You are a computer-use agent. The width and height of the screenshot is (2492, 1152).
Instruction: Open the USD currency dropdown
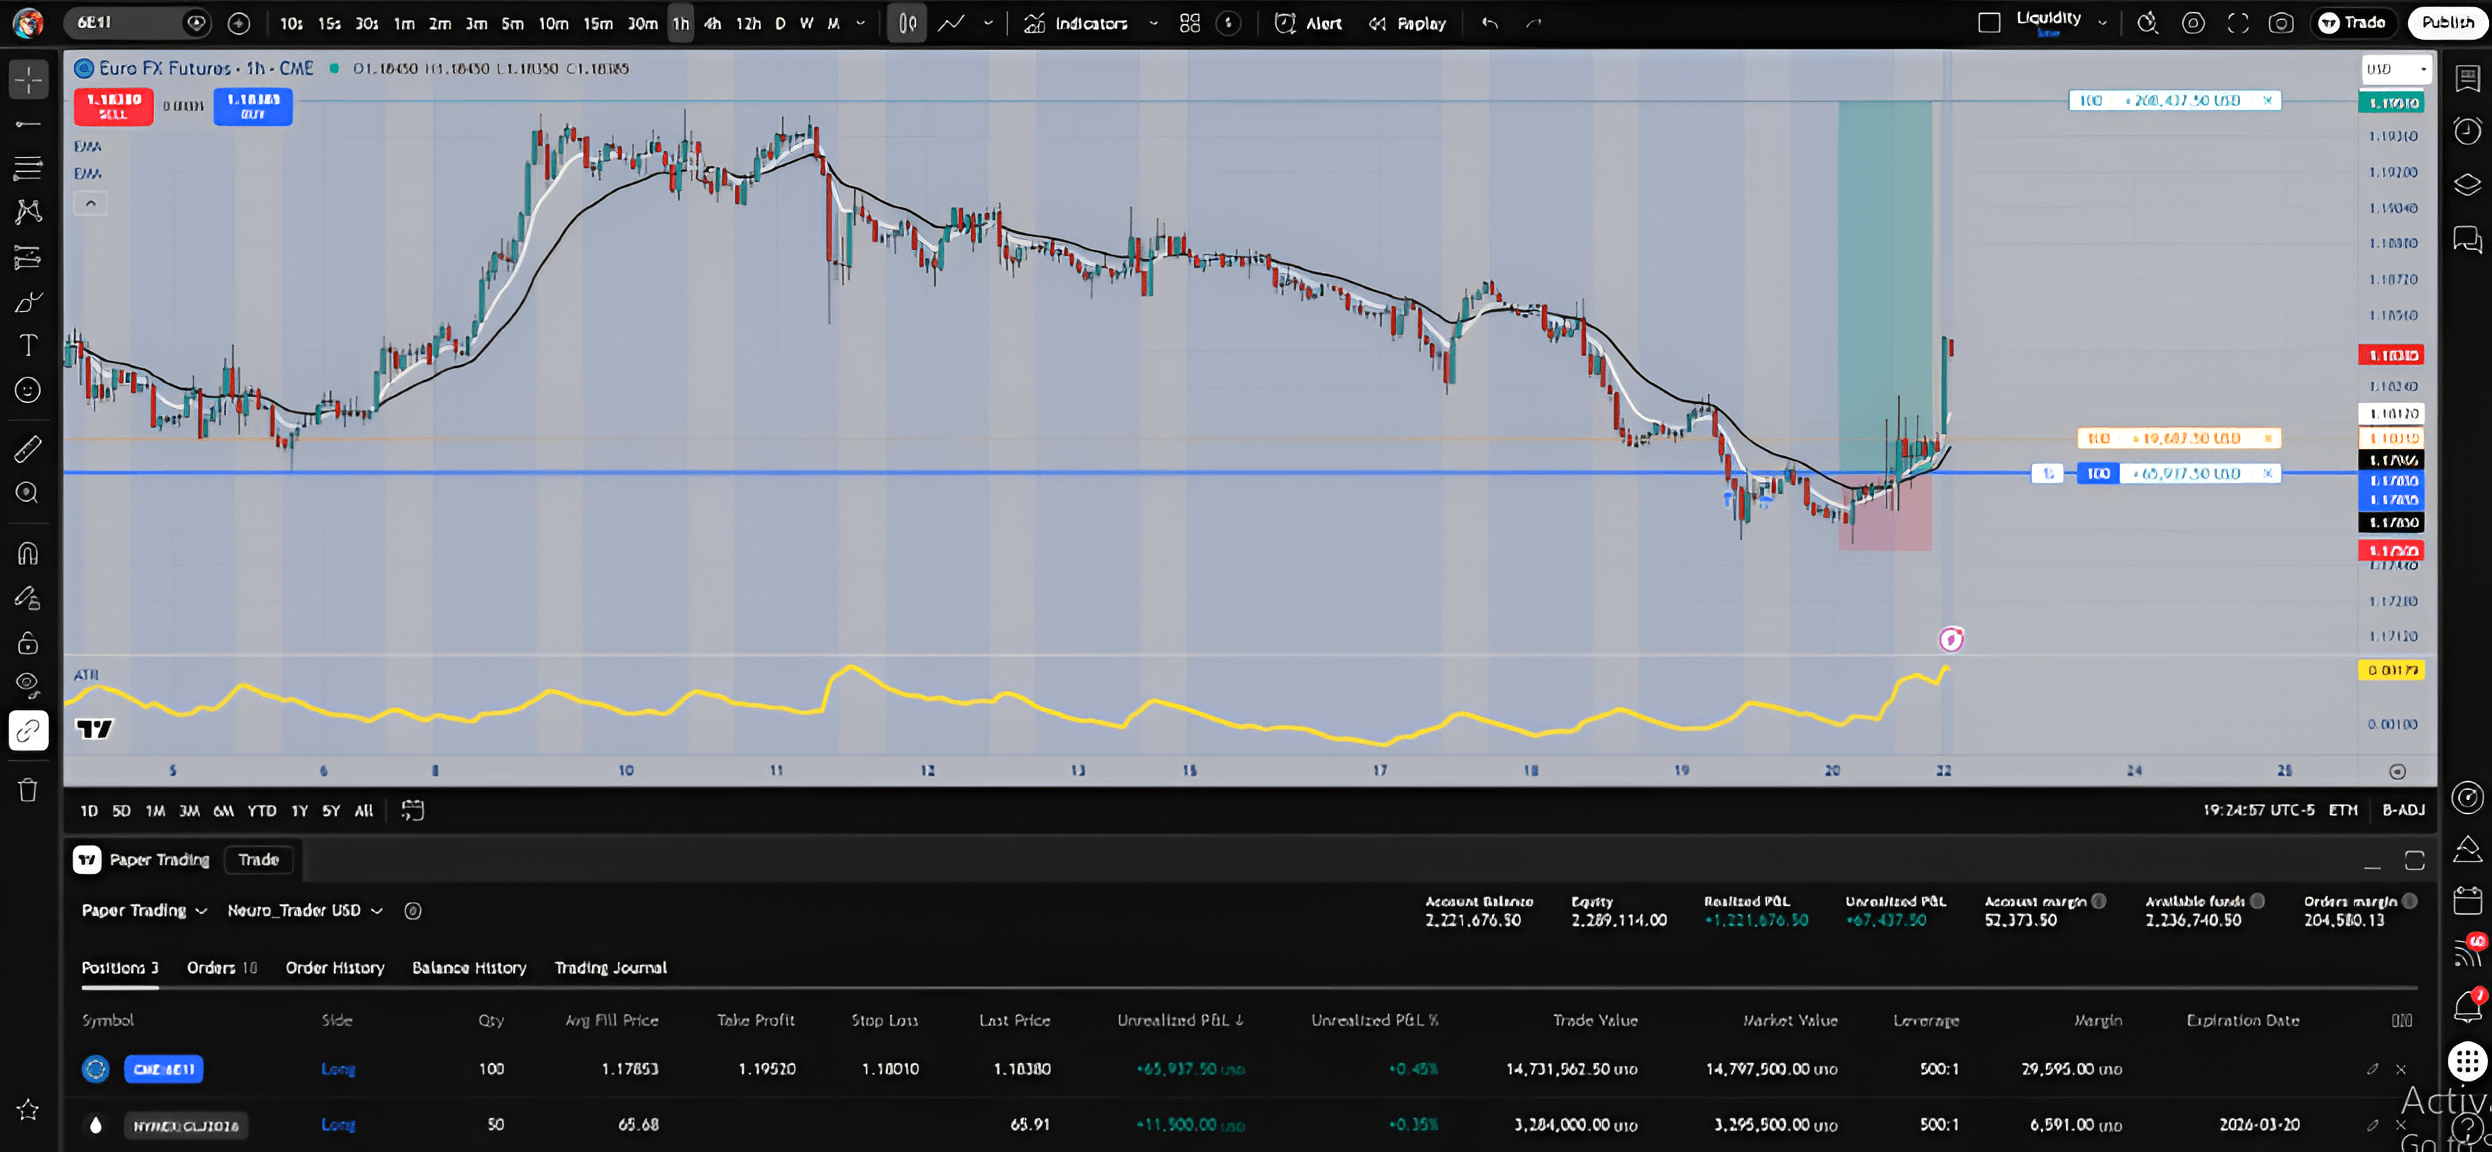click(x=2395, y=69)
